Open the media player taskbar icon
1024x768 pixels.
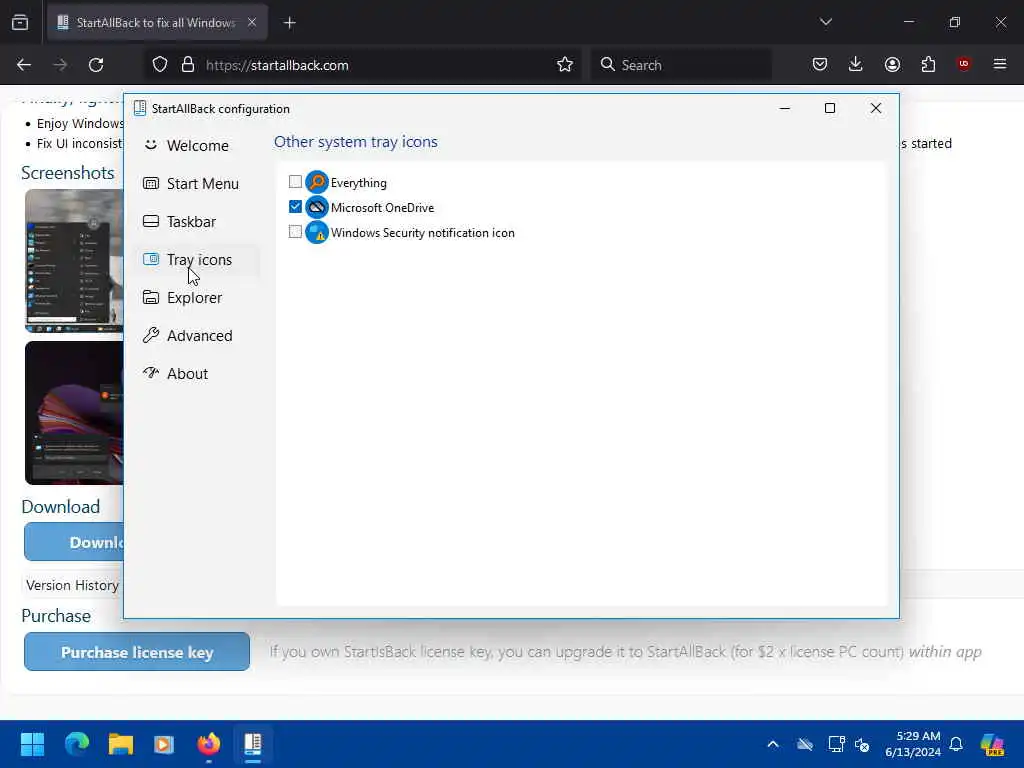[164, 744]
